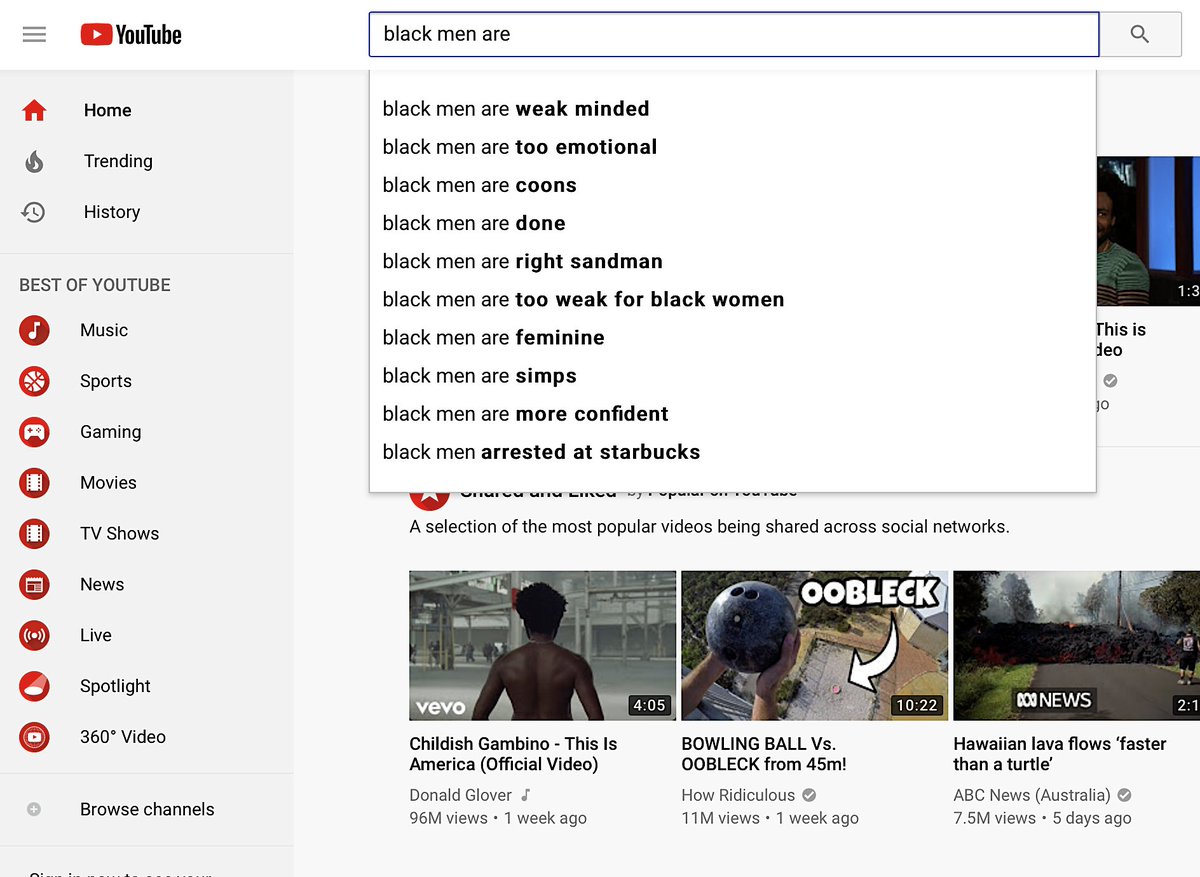Viewport: 1200px width, 877px height.
Task: Select suggestion 'black men are simps'
Action: point(733,375)
